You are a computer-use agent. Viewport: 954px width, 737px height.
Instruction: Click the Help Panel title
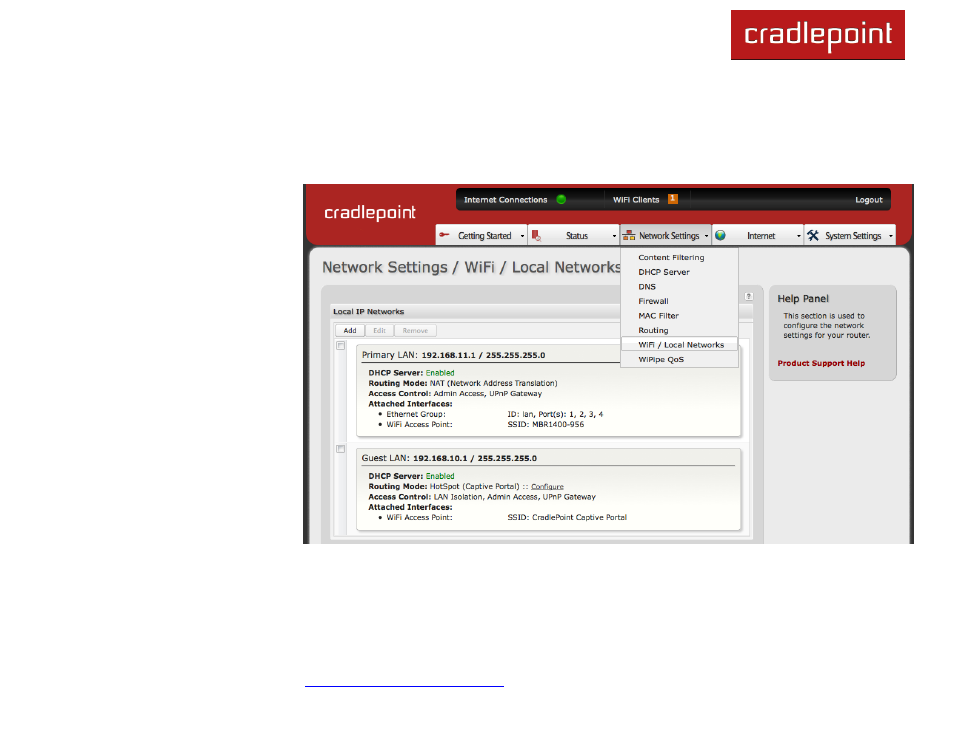[x=803, y=299]
